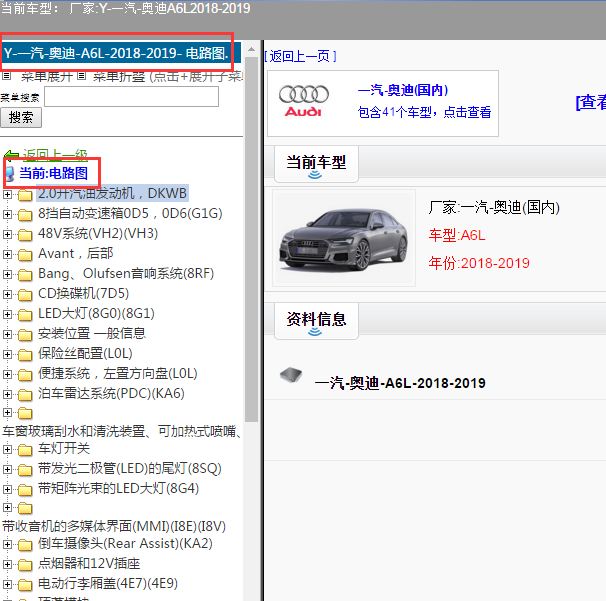The image size is (606, 601).
Task: Click folder icon of 保险丝配置(L0L)
Action: pyautogui.click(x=25, y=355)
